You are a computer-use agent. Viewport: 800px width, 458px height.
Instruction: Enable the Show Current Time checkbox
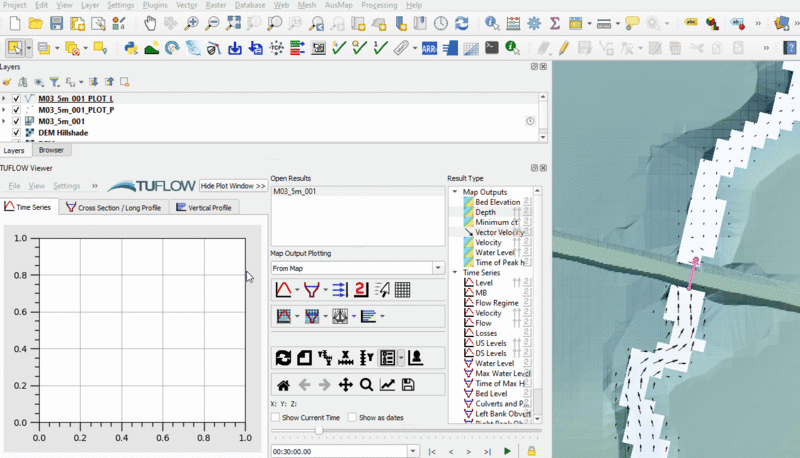[x=277, y=417]
